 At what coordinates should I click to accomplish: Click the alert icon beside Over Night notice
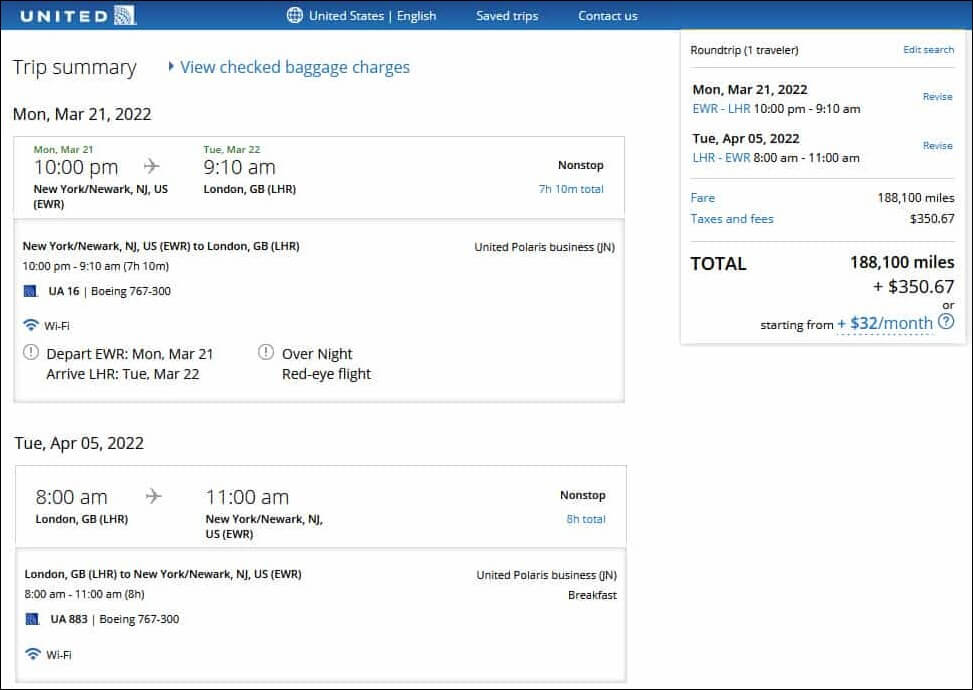pyautogui.click(x=266, y=352)
